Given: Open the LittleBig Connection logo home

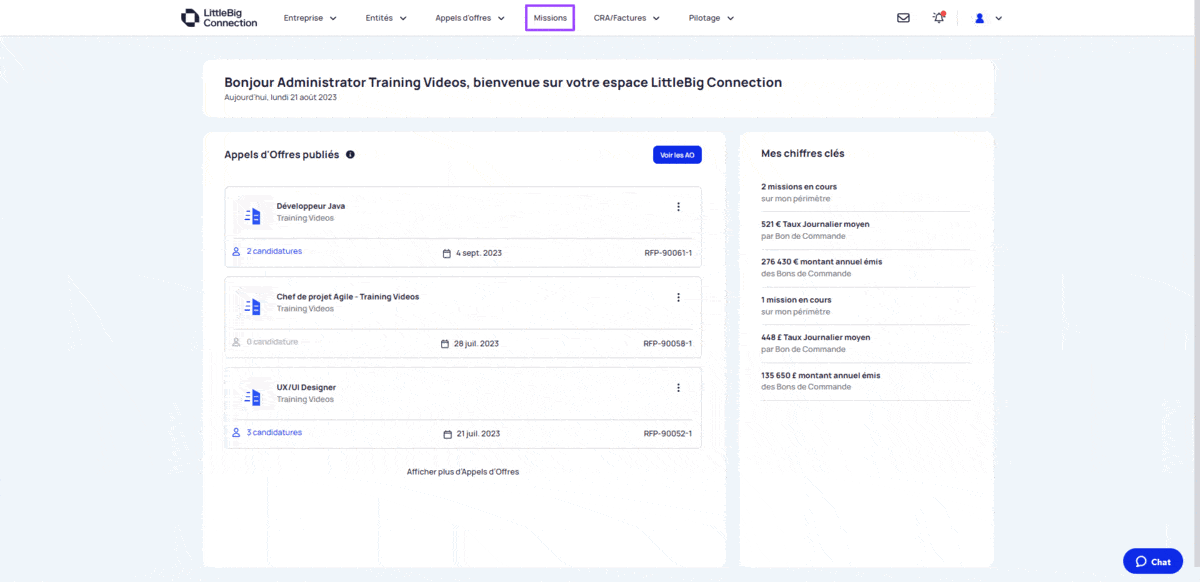Looking at the screenshot, I should tap(219, 18).
